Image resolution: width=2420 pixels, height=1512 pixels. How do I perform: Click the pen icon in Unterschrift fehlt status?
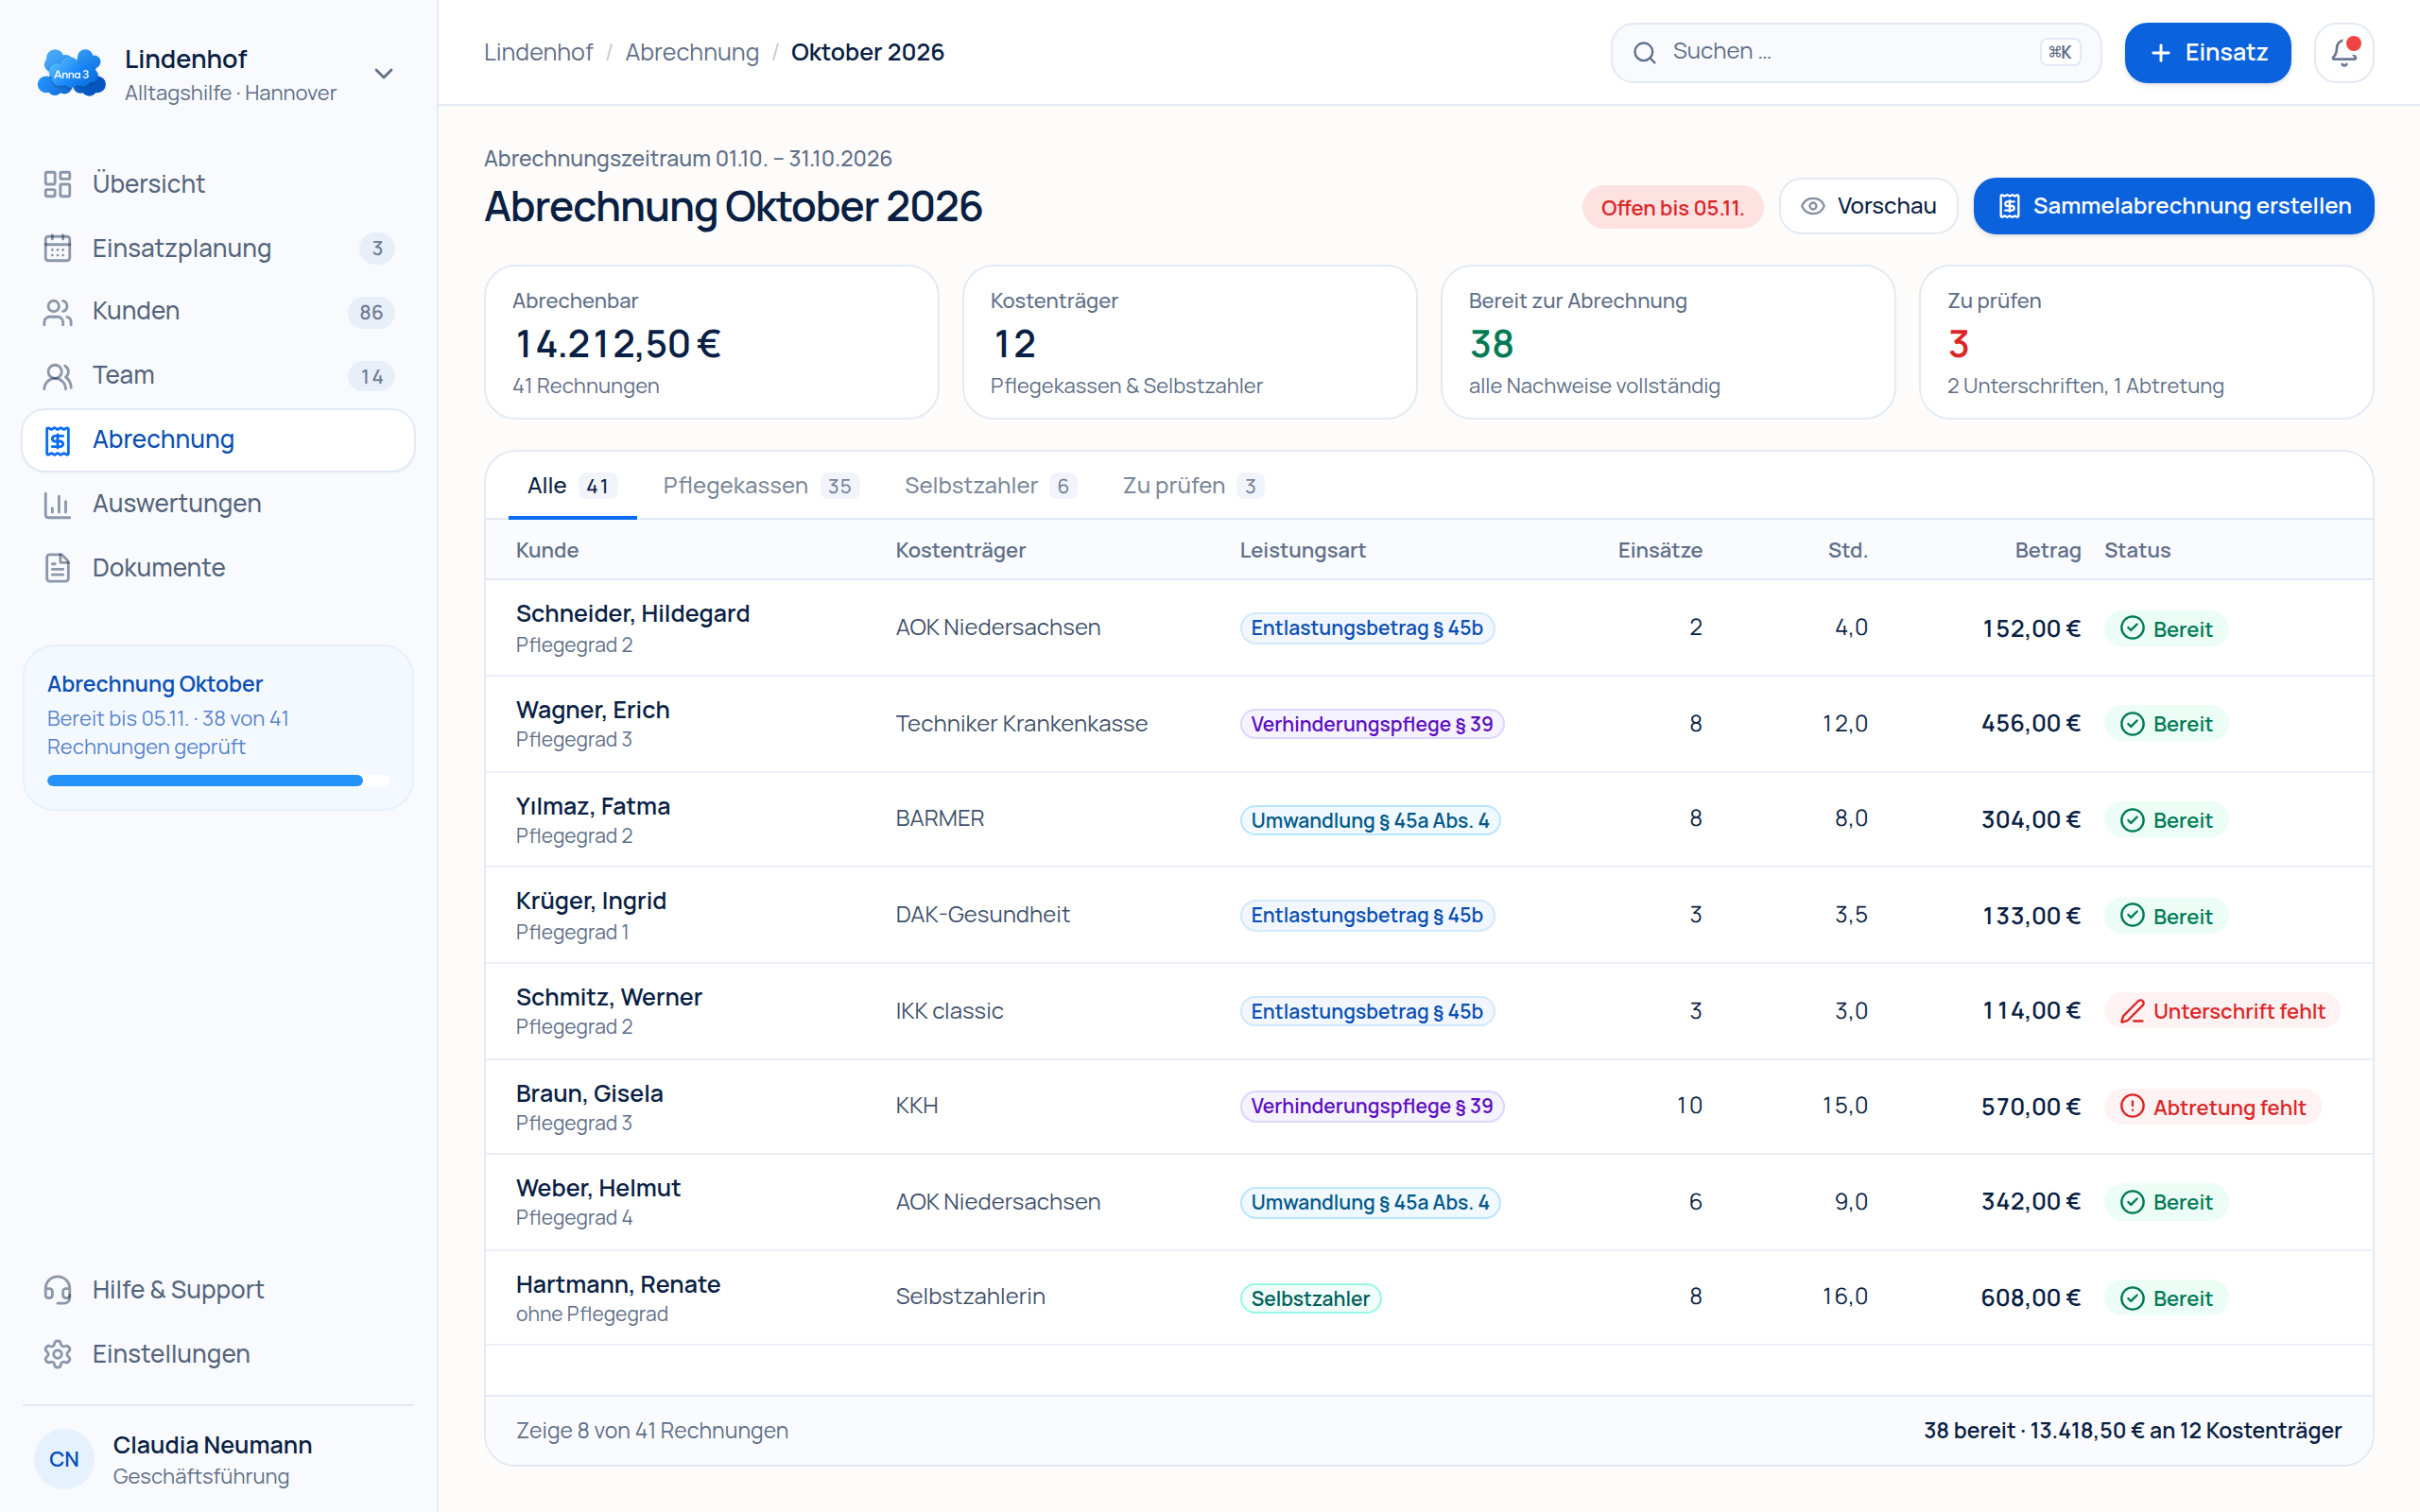click(x=2132, y=1011)
